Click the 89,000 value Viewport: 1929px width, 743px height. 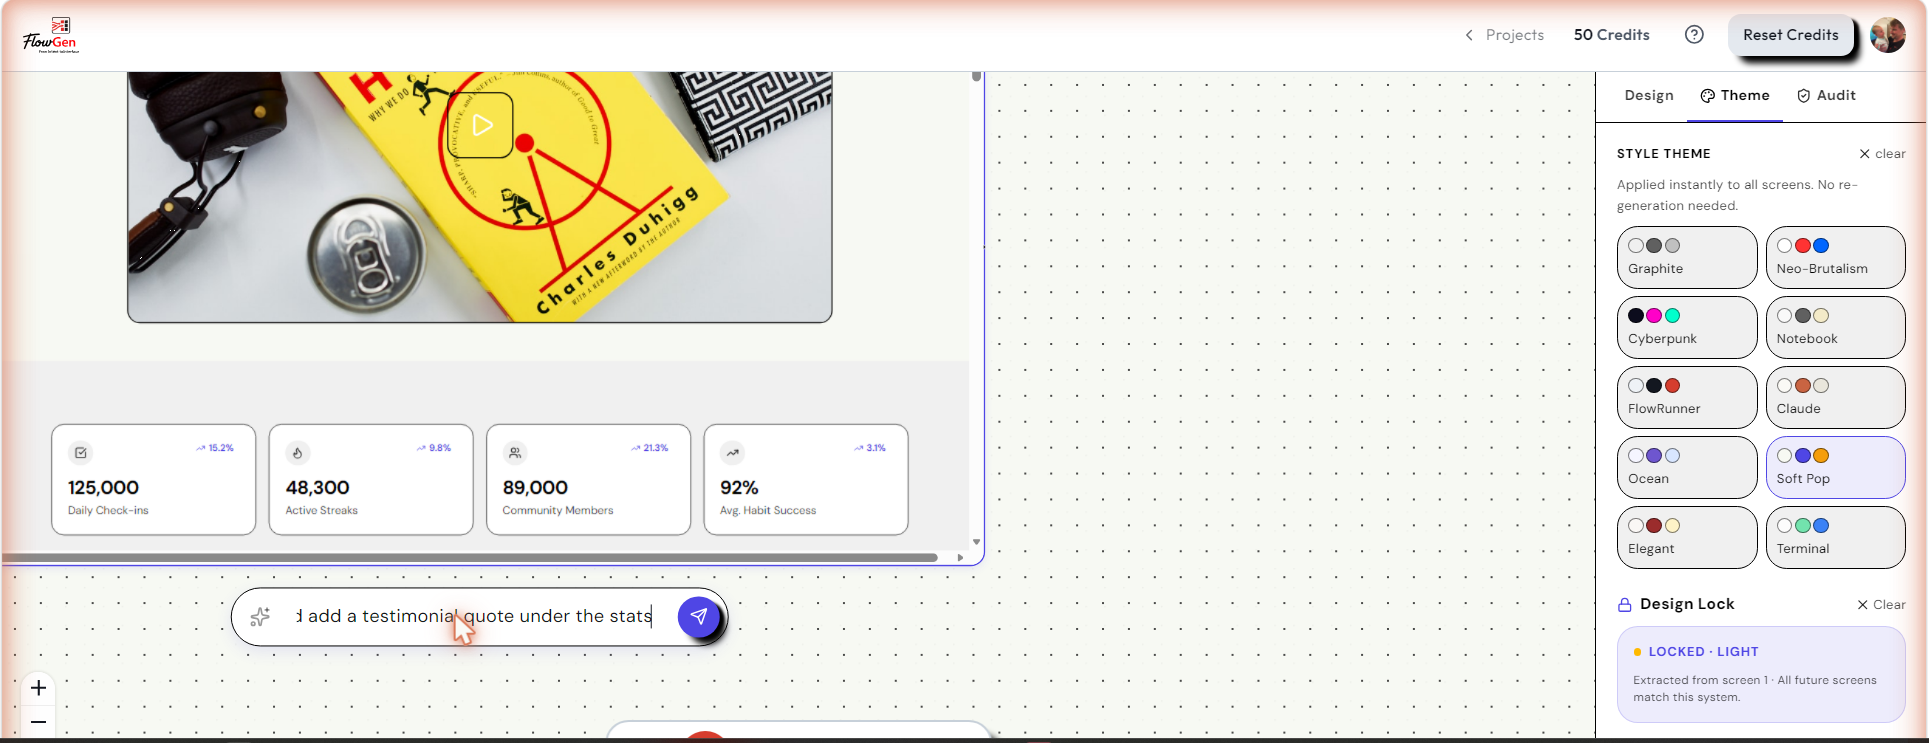tap(535, 488)
